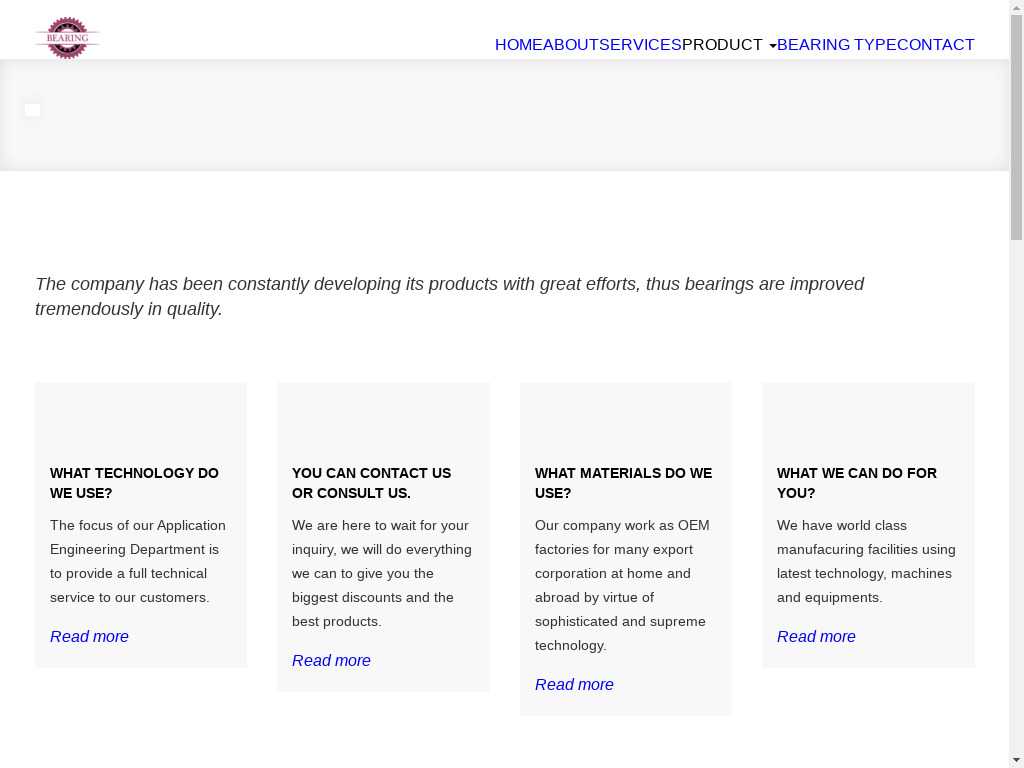Select the 'What Technology Do We Use?' heading
1024x768 pixels.
pyautogui.click(x=134, y=483)
